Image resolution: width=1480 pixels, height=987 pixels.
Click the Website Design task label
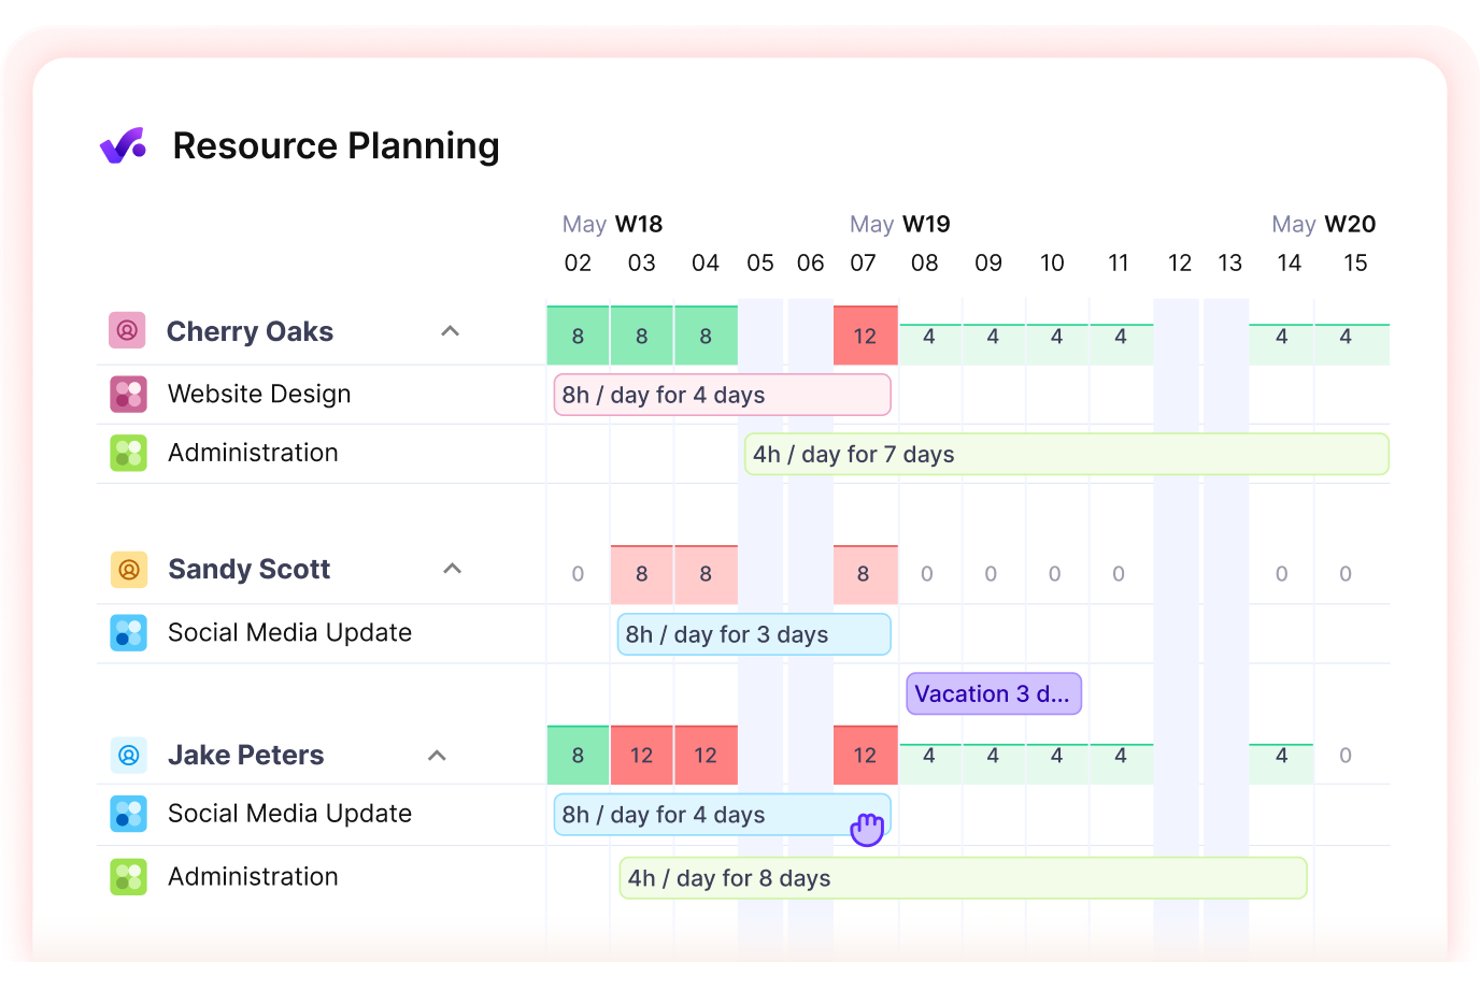point(259,394)
